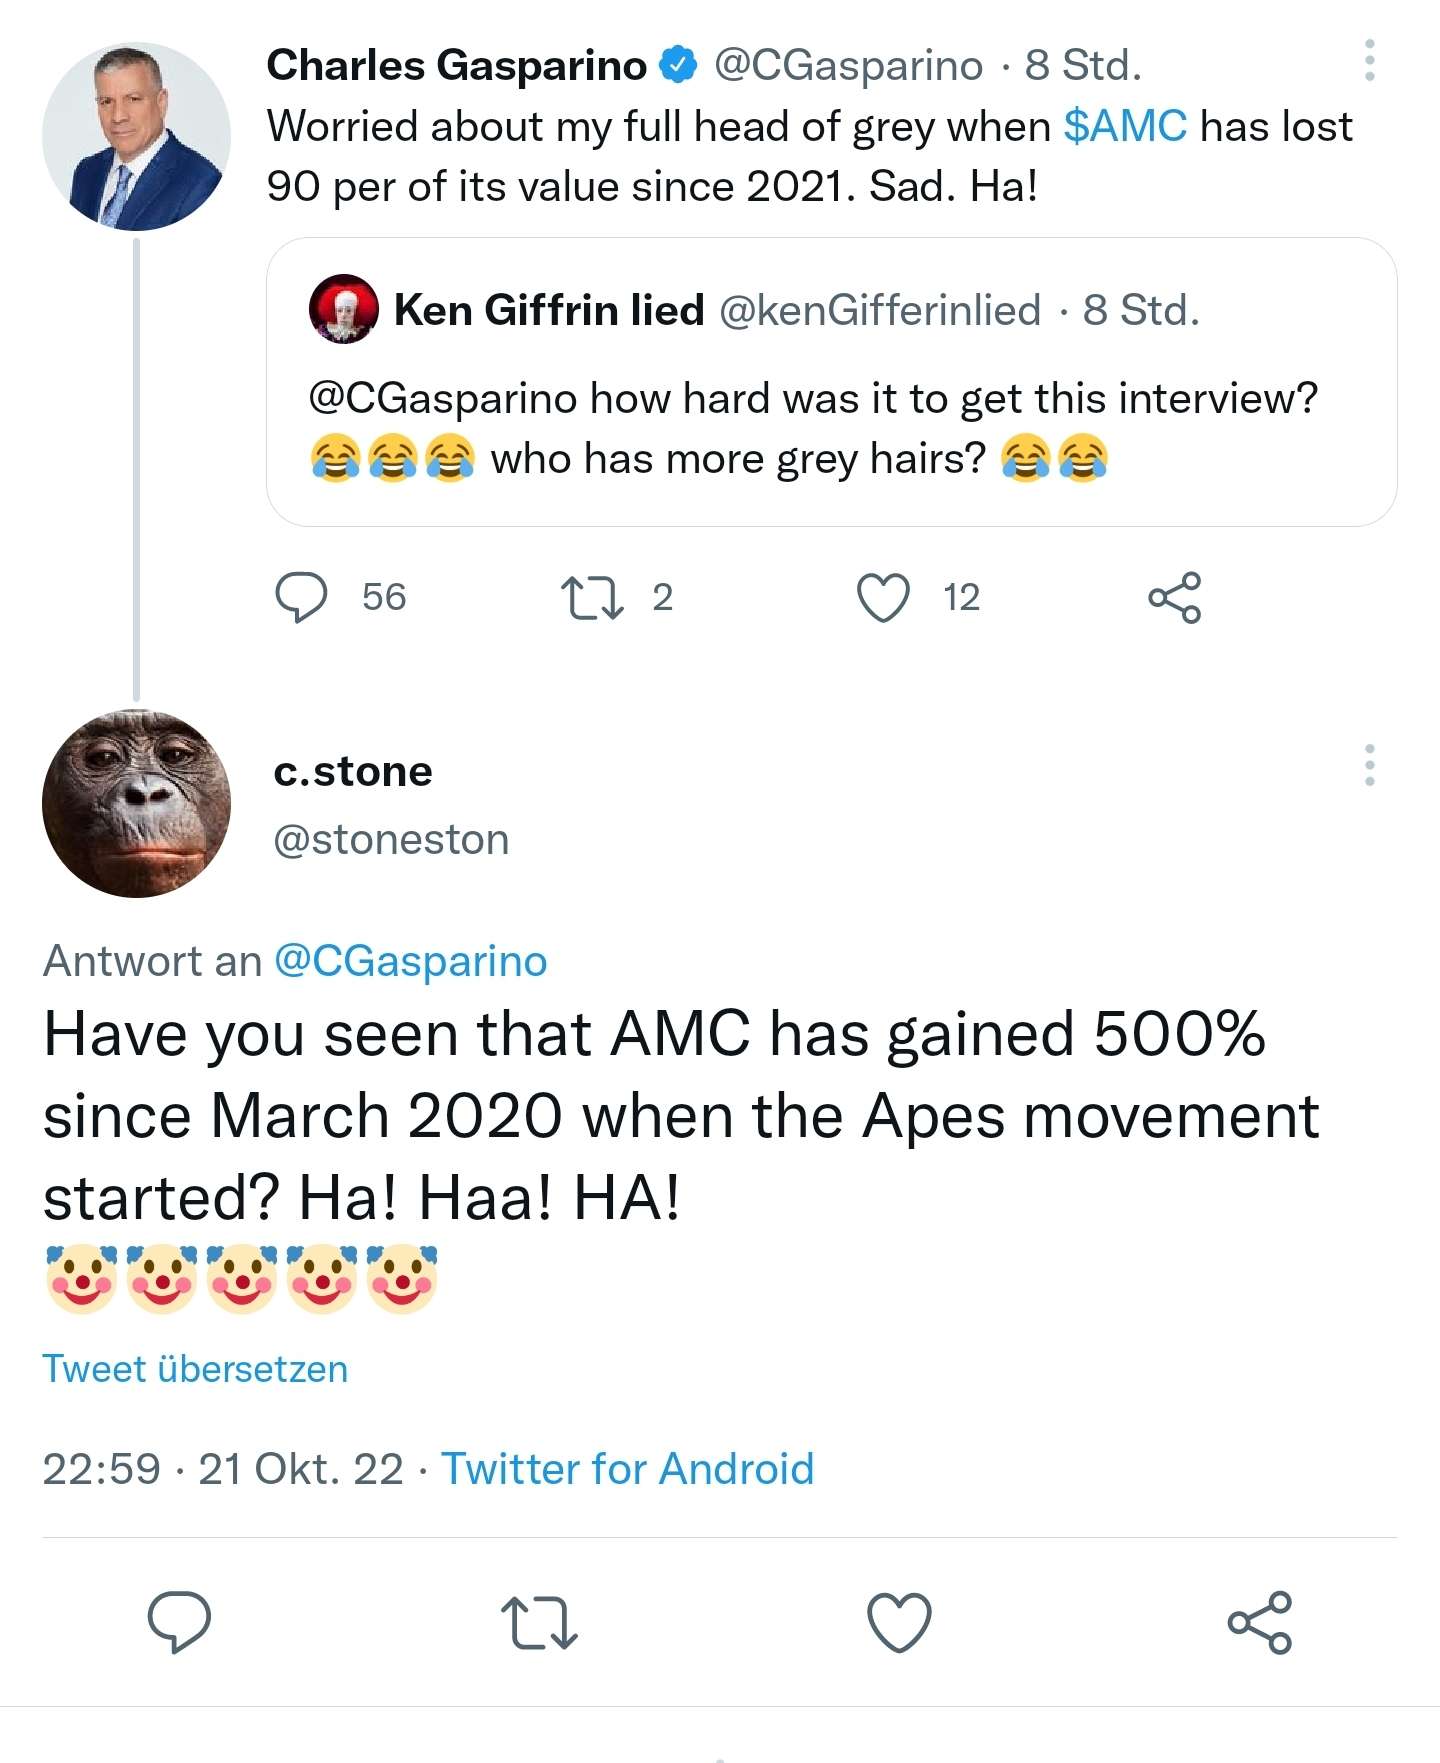Open the 'Twitter for Android' source link

click(628, 1469)
